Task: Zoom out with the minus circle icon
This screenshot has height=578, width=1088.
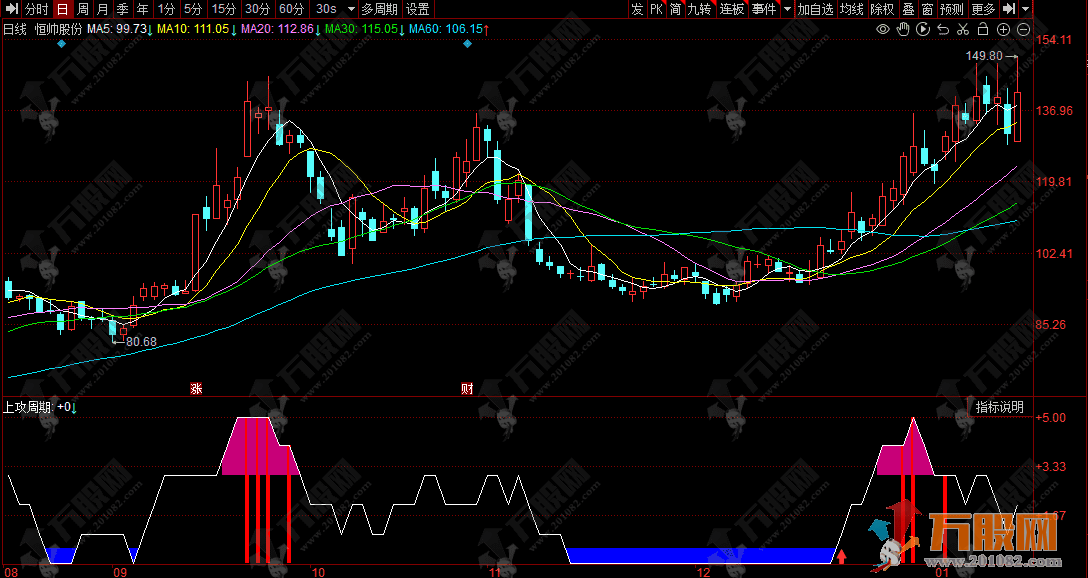Action: point(1023,30)
